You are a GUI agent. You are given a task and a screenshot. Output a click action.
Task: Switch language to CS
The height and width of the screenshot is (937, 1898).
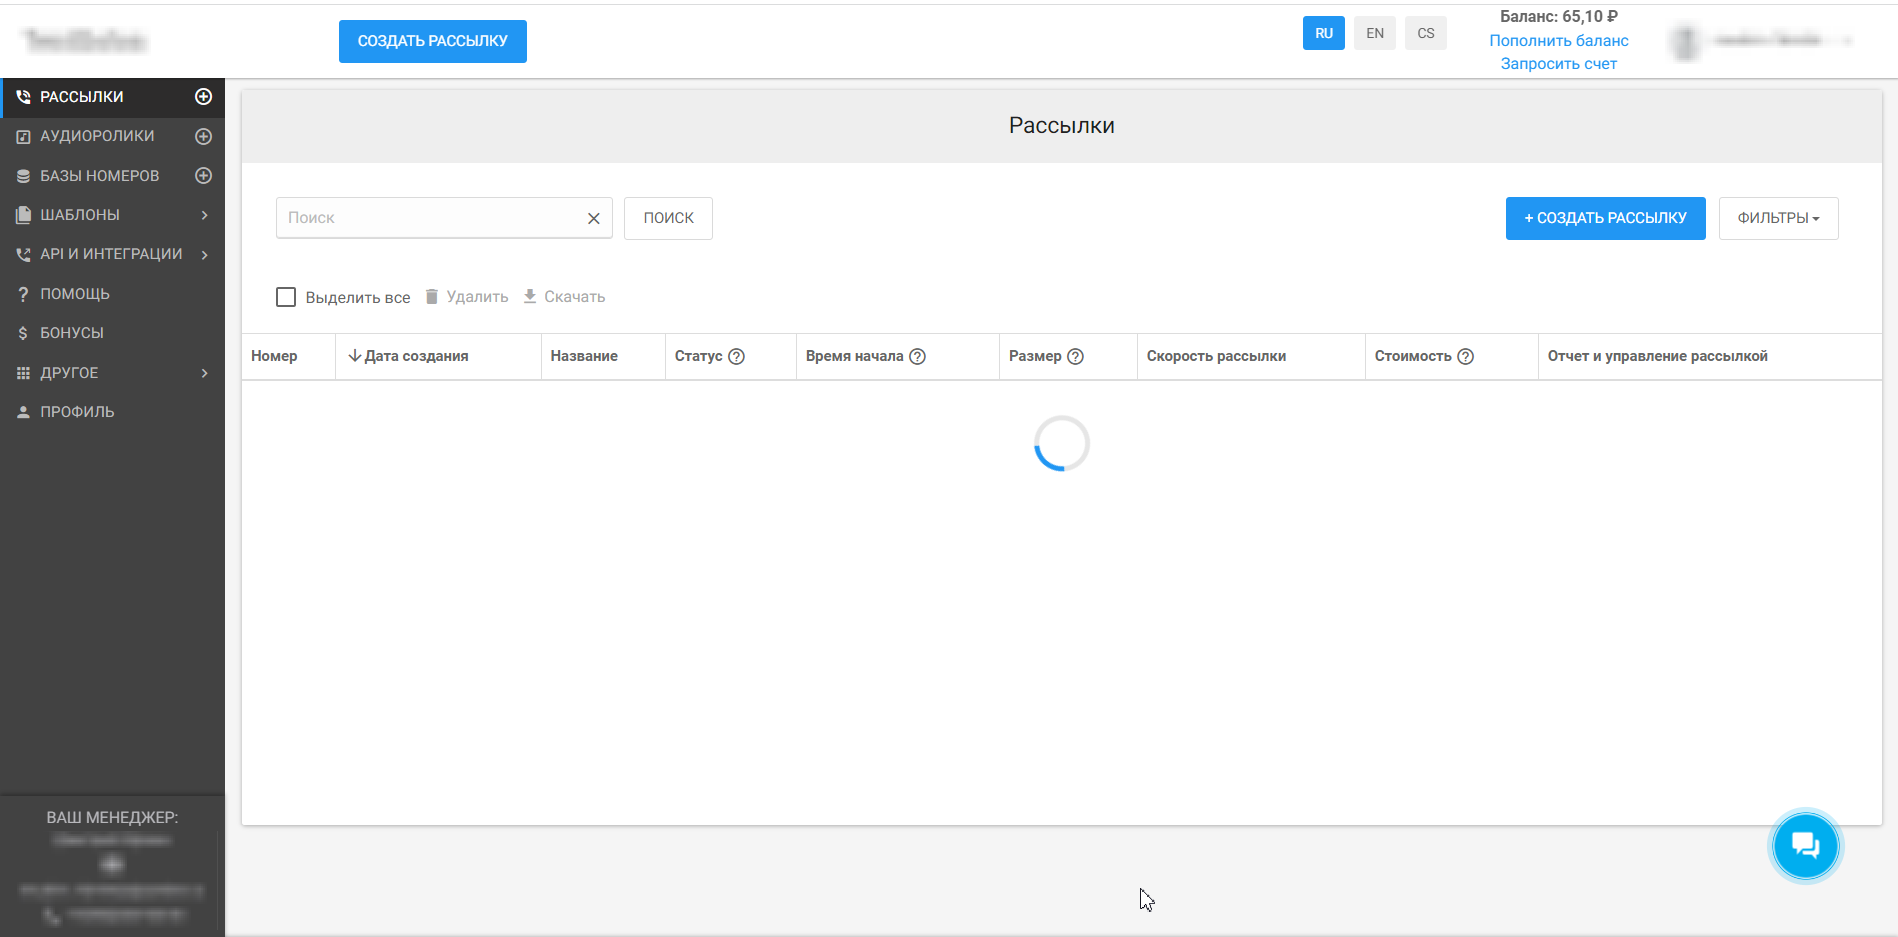(1425, 33)
